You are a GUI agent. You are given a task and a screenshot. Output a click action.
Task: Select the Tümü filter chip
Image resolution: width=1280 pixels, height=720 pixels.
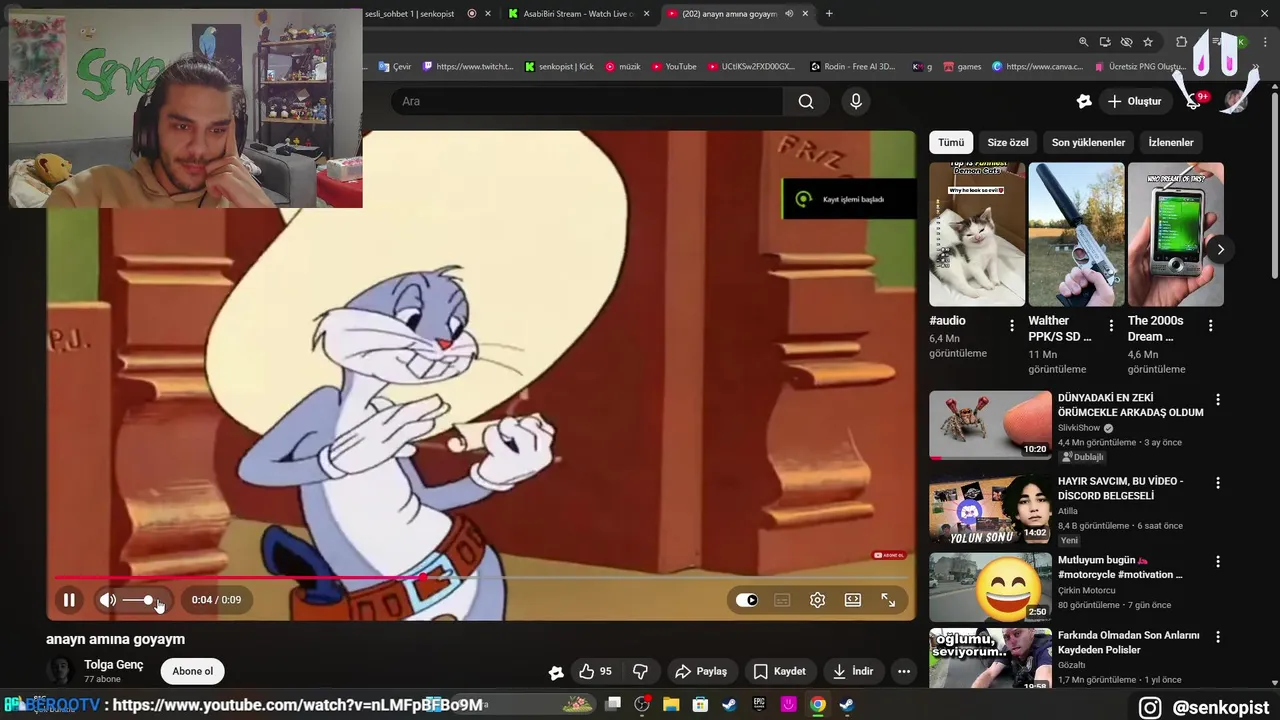[951, 142]
